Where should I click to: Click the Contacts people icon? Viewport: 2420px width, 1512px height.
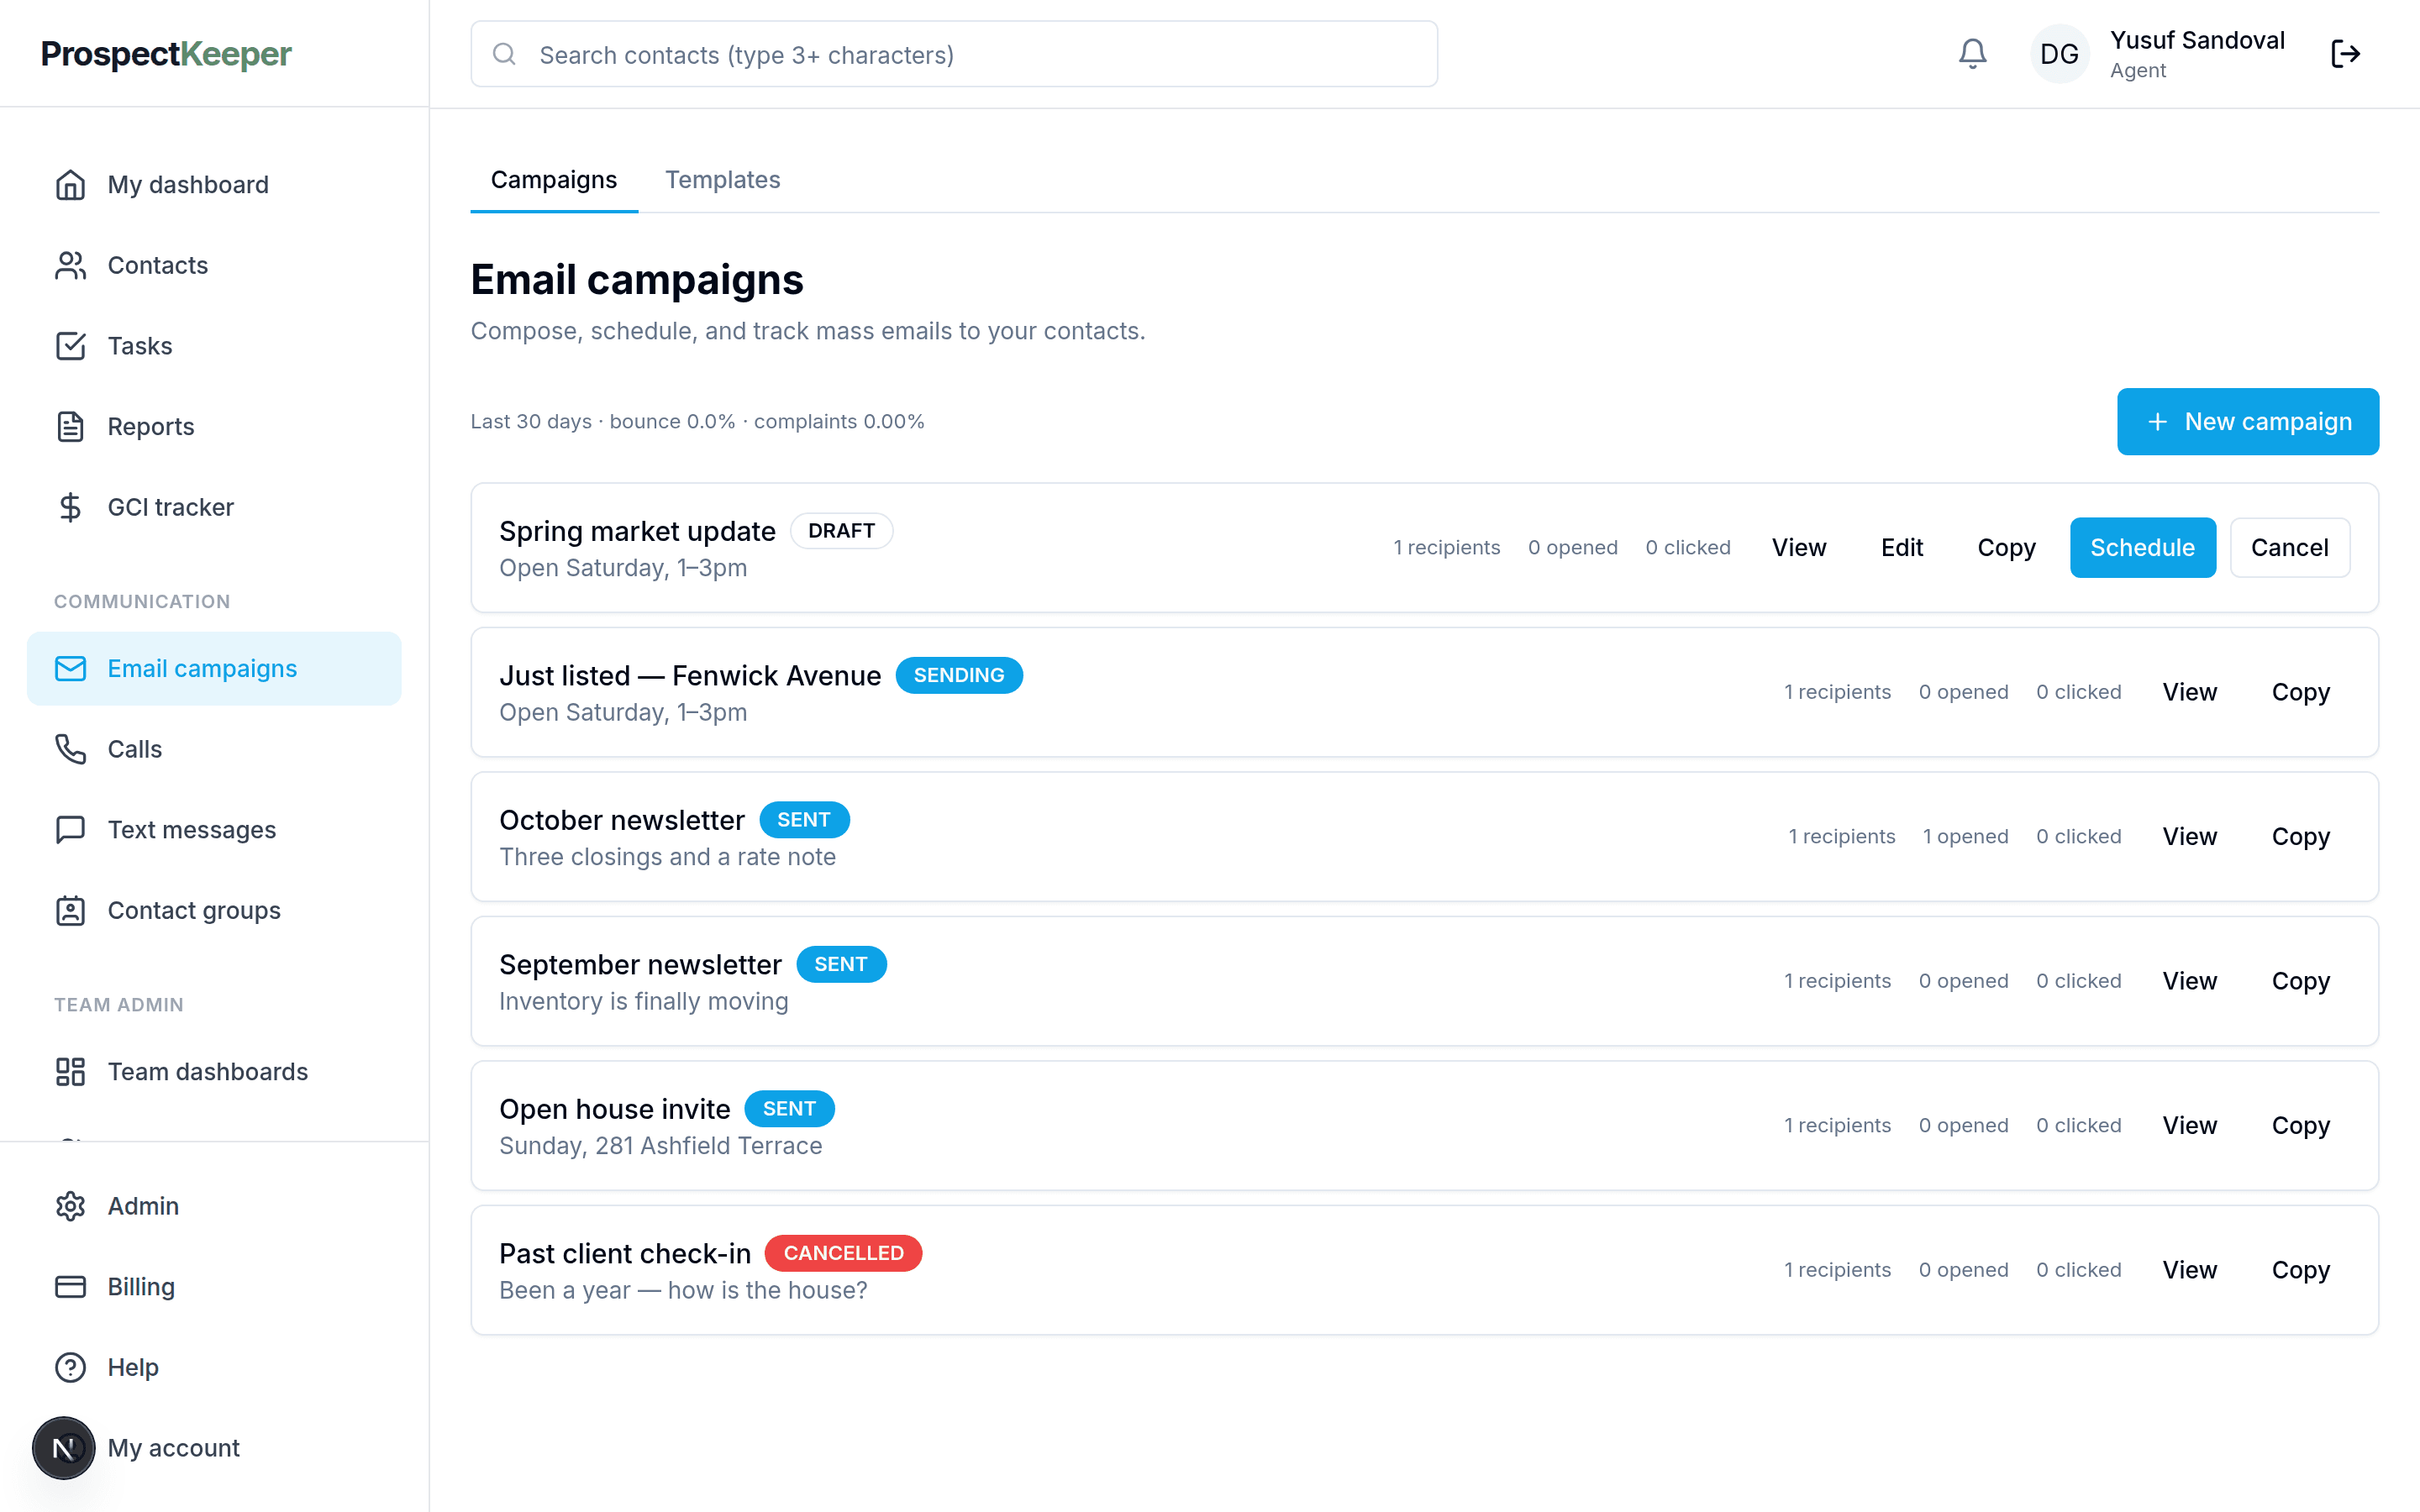click(x=70, y=265)
